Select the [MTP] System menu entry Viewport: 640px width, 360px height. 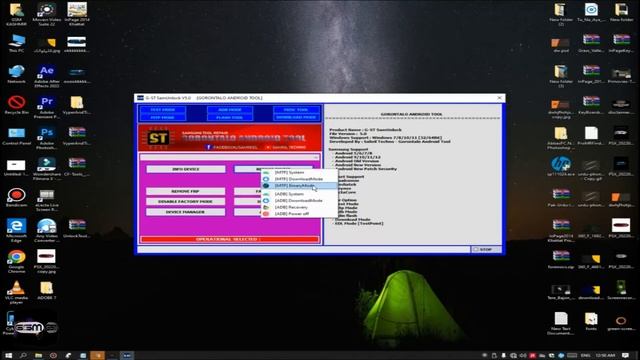click(x=299, y=173)
